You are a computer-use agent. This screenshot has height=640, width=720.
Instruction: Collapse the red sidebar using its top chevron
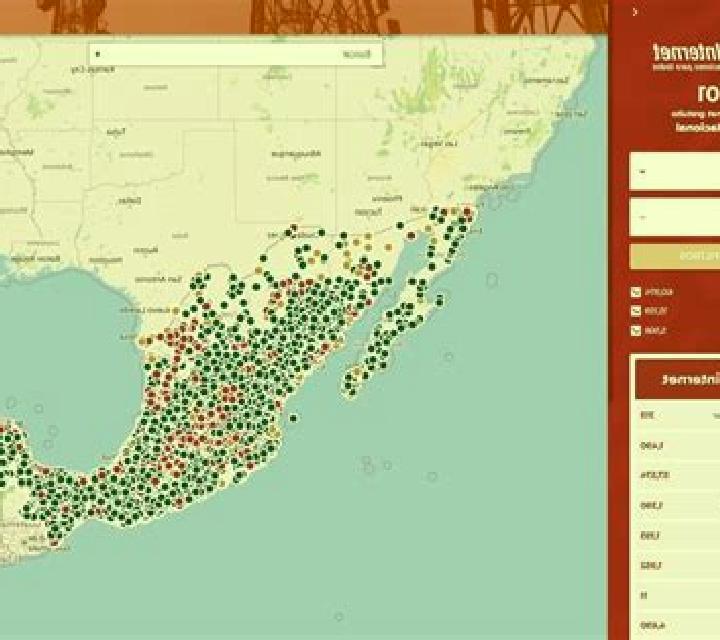click(x=635, y=12)
